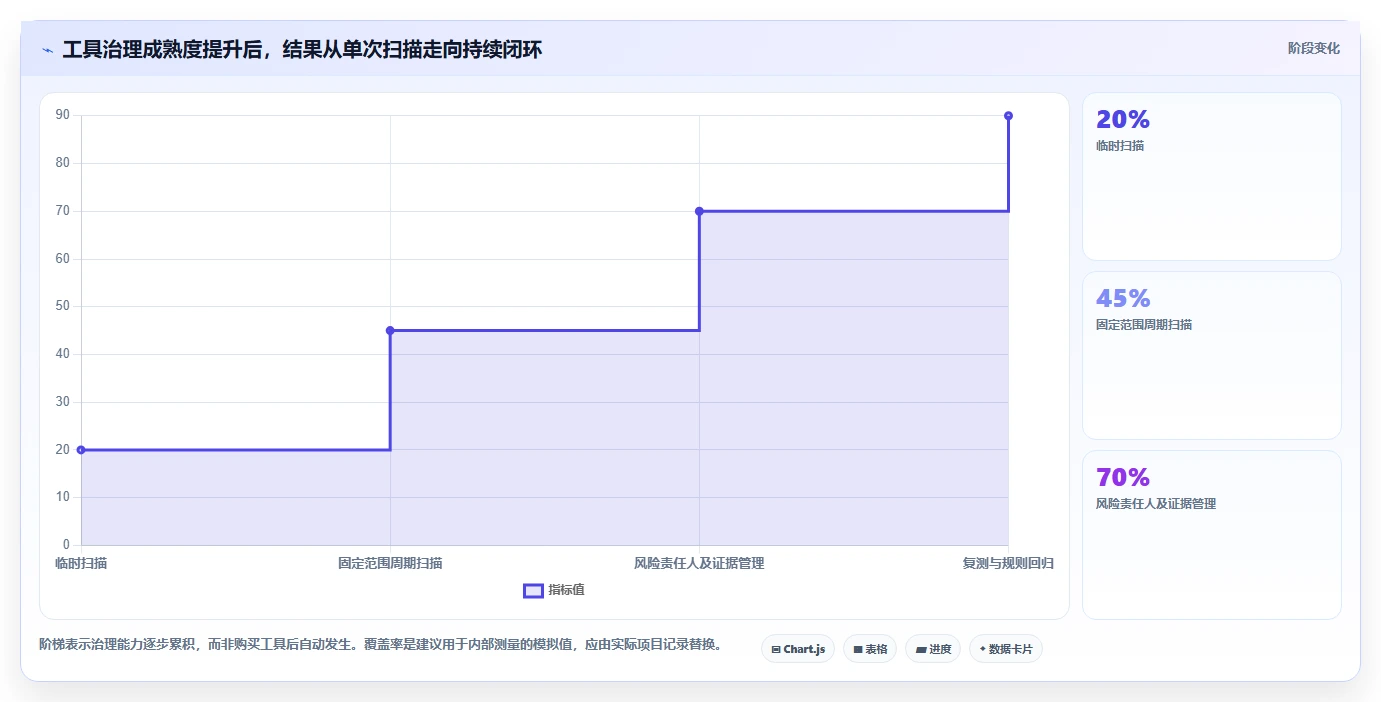The image size is (1381, 702).
Task: Click the x-axis label 复测与规则回归
Action: point(1008,563)
